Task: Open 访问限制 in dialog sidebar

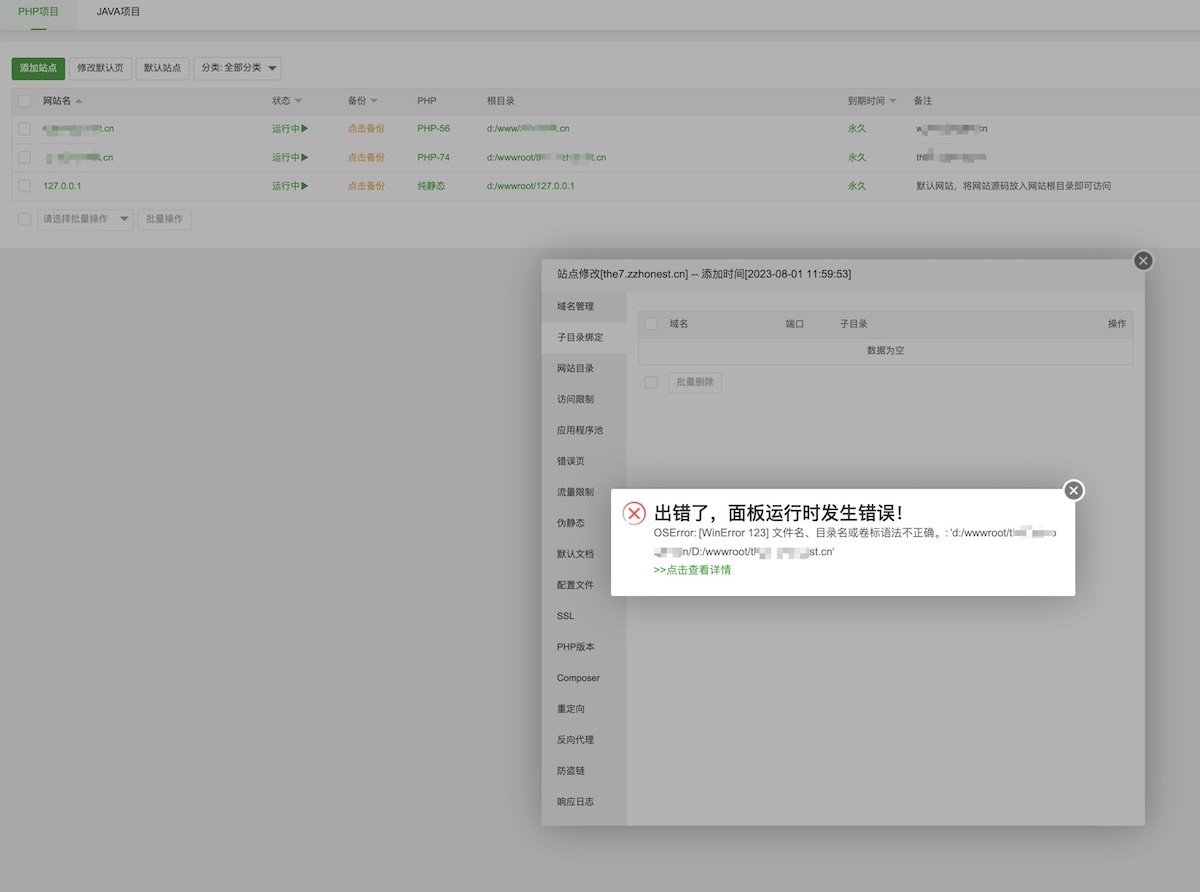Action: [x=584, y=399]
